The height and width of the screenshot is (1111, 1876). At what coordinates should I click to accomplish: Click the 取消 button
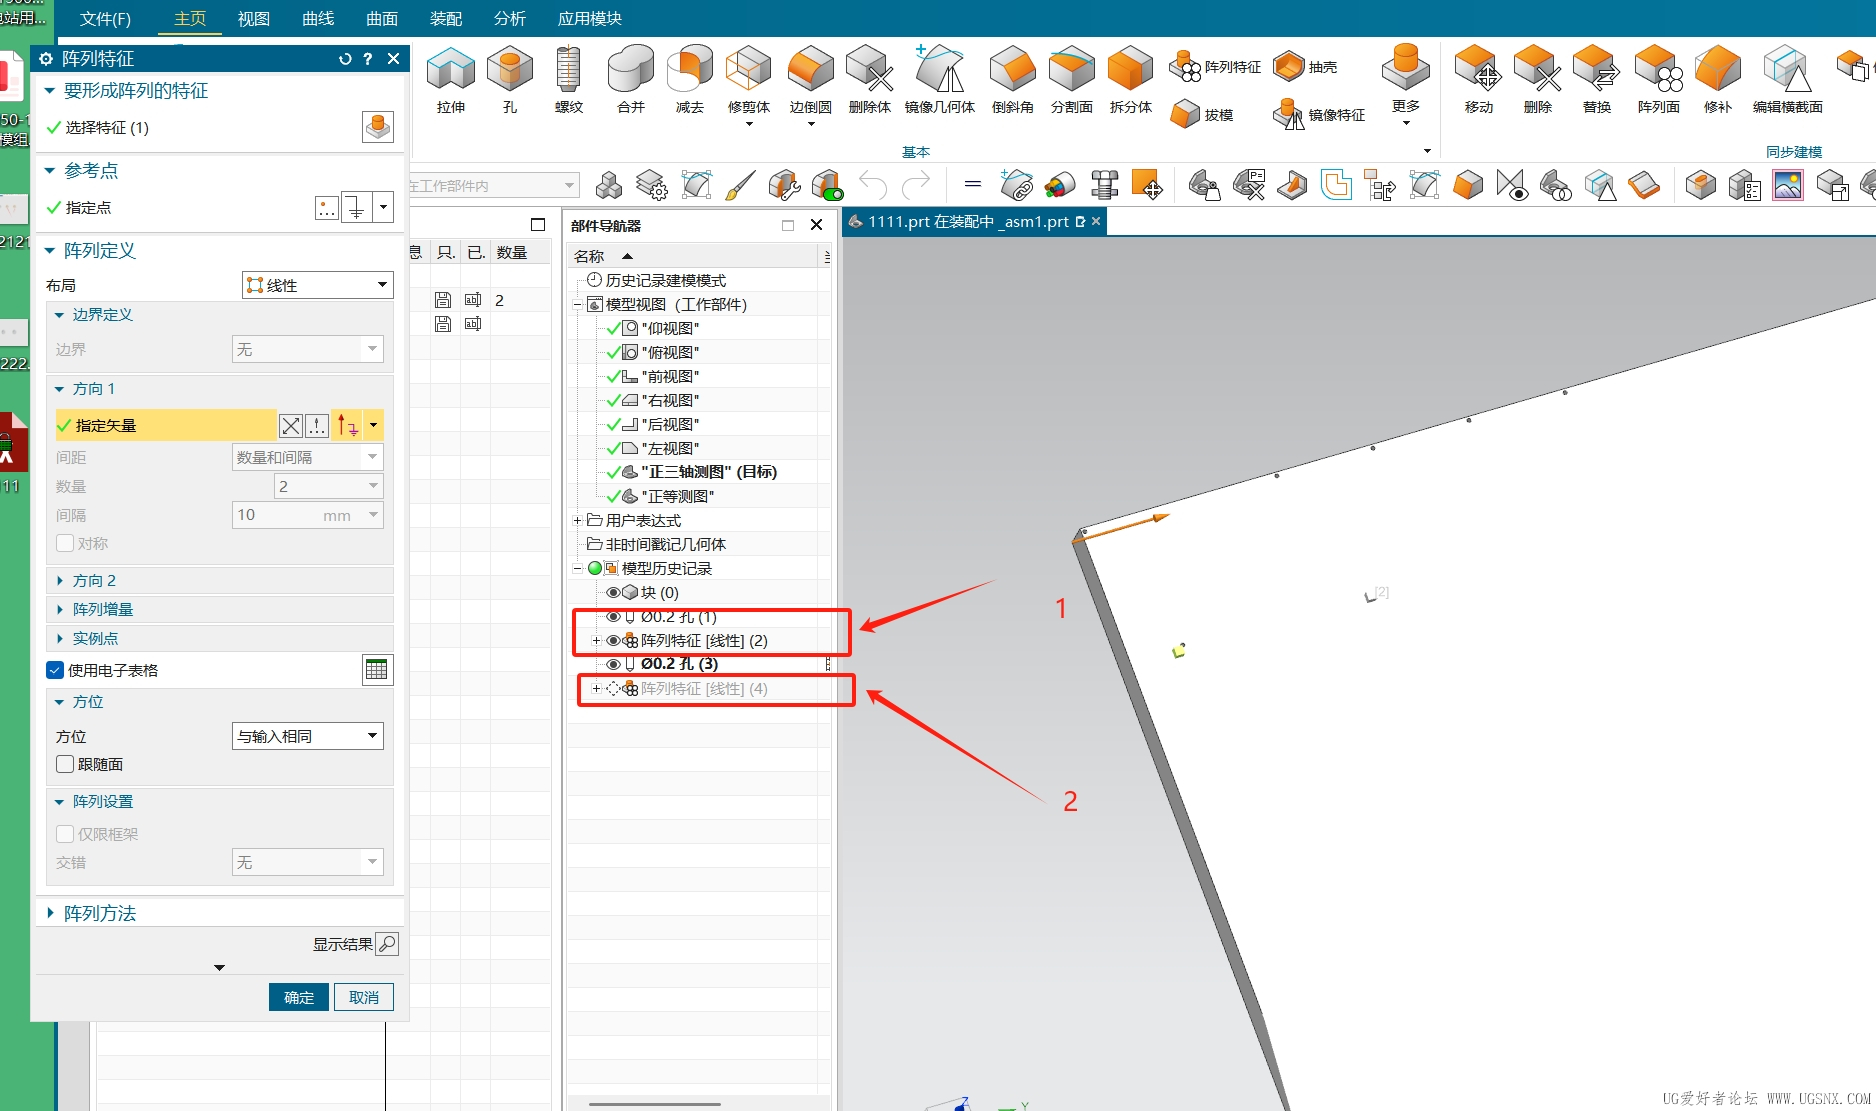click(364, 997)
